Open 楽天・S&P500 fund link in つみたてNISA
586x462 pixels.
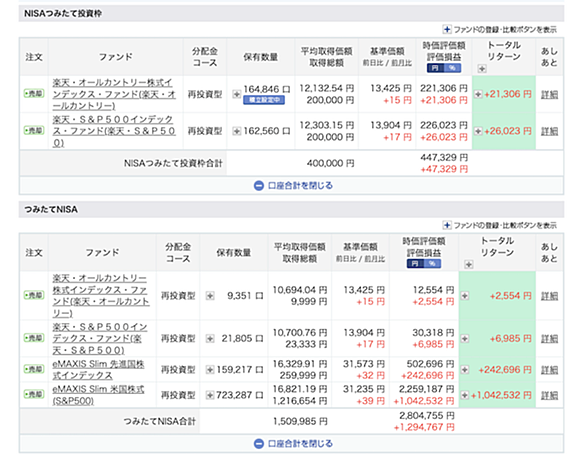(x=100, y=339)
